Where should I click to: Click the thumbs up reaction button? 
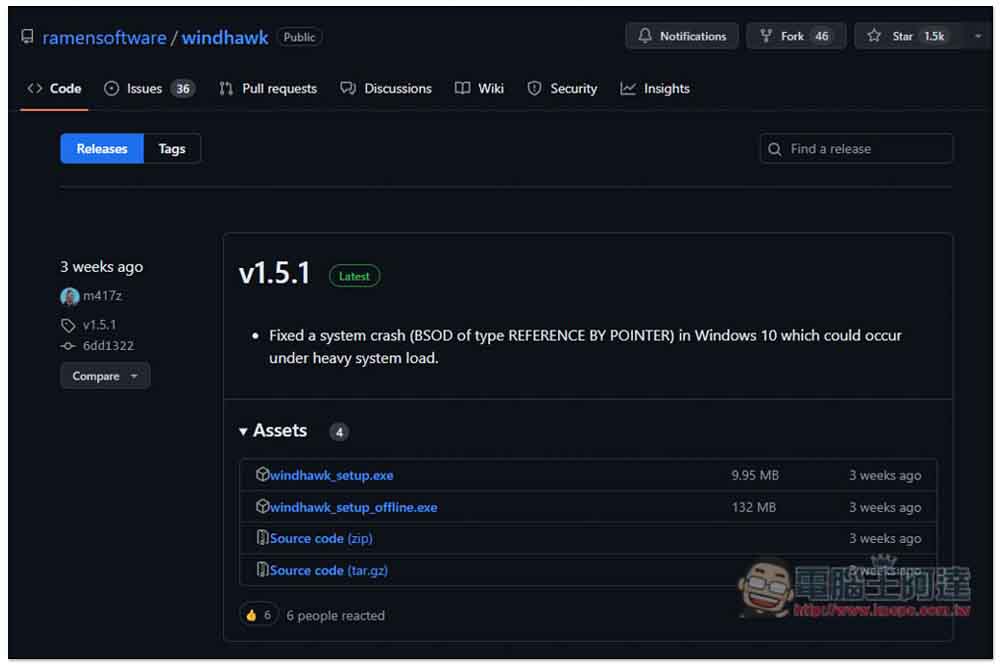click(259, 615)
